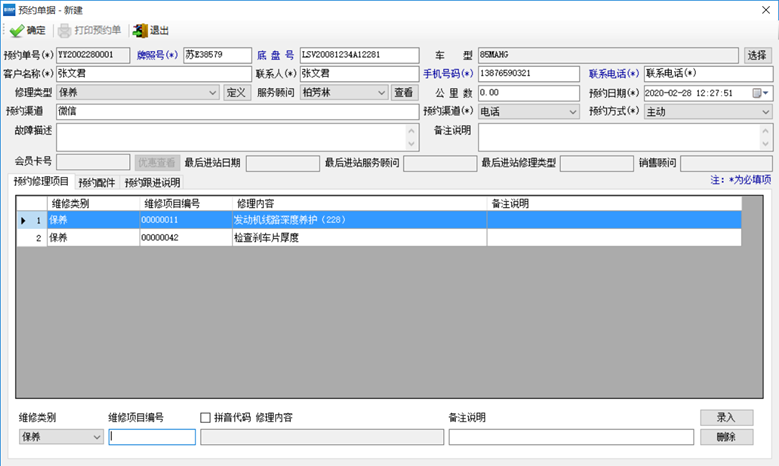
Task: Click the 确定 confirm toolbar icon
Action: coord(16,31)
